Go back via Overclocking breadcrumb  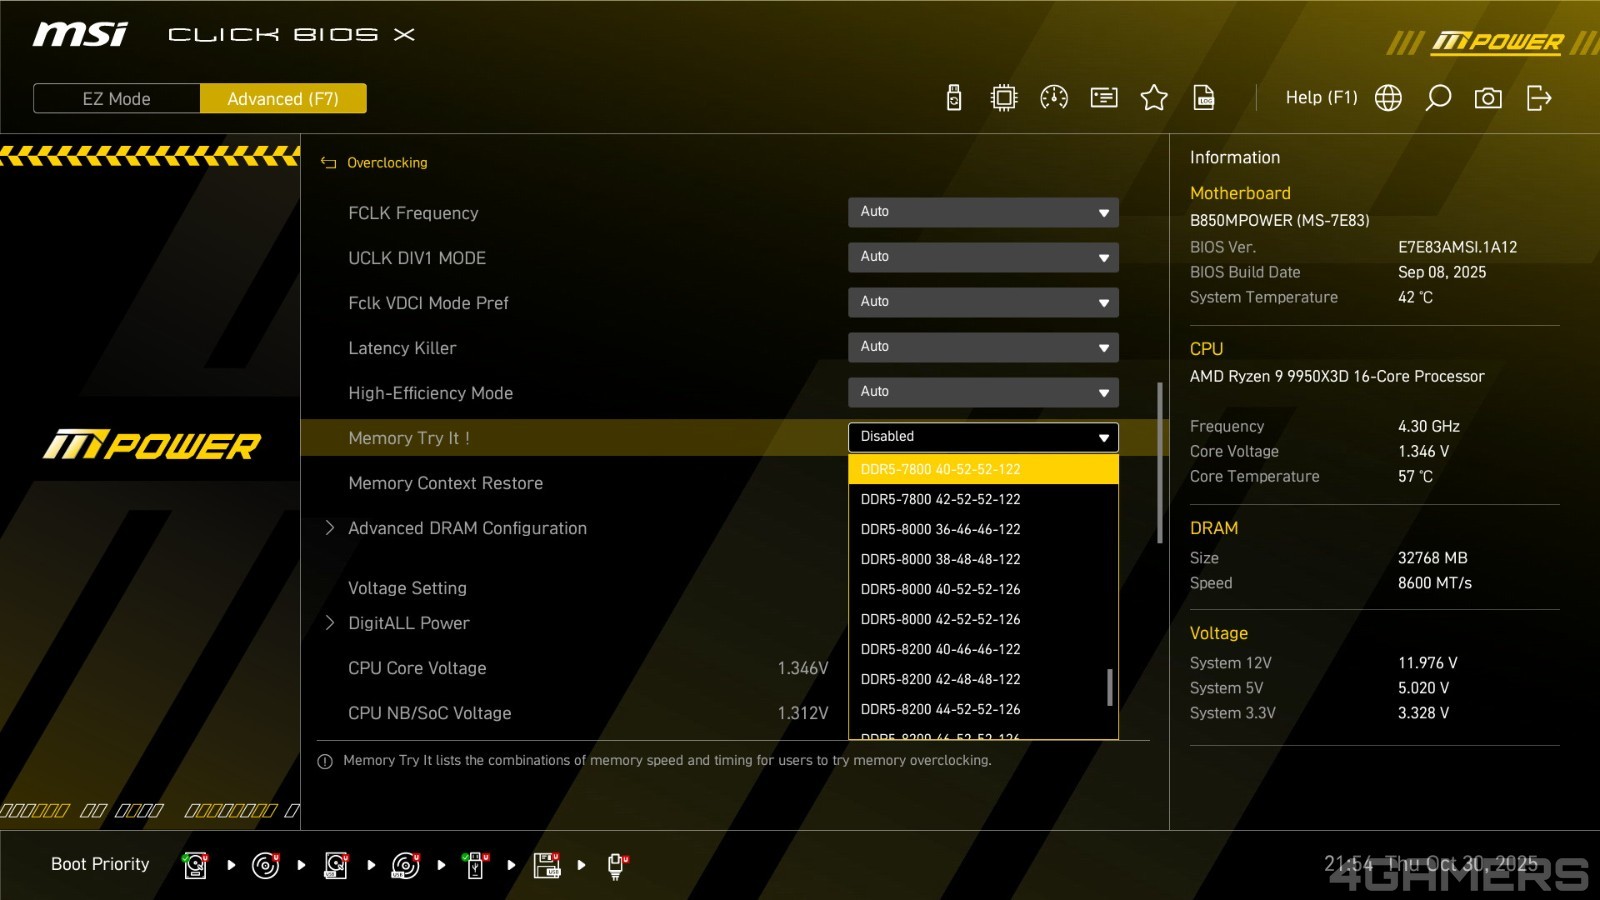coord(386,163)
